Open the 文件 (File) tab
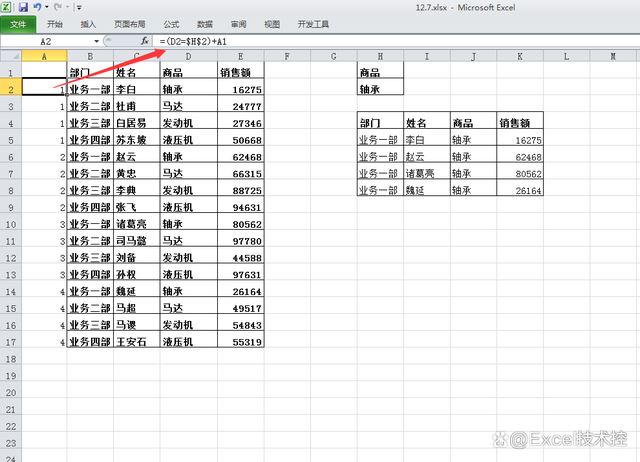640x462 pixels. point(18,23)
